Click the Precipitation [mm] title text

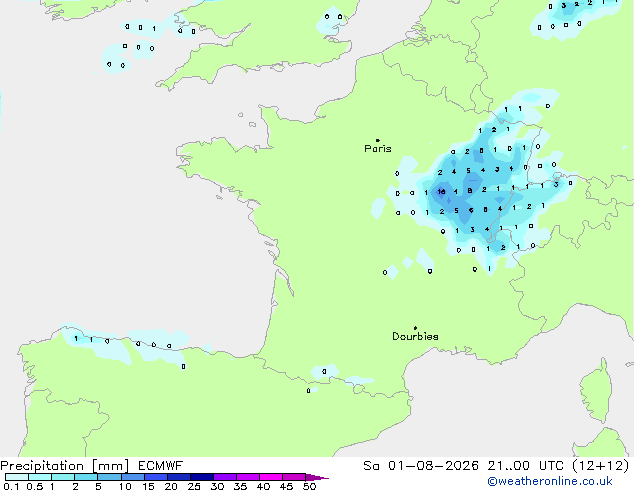pos(65,466)
